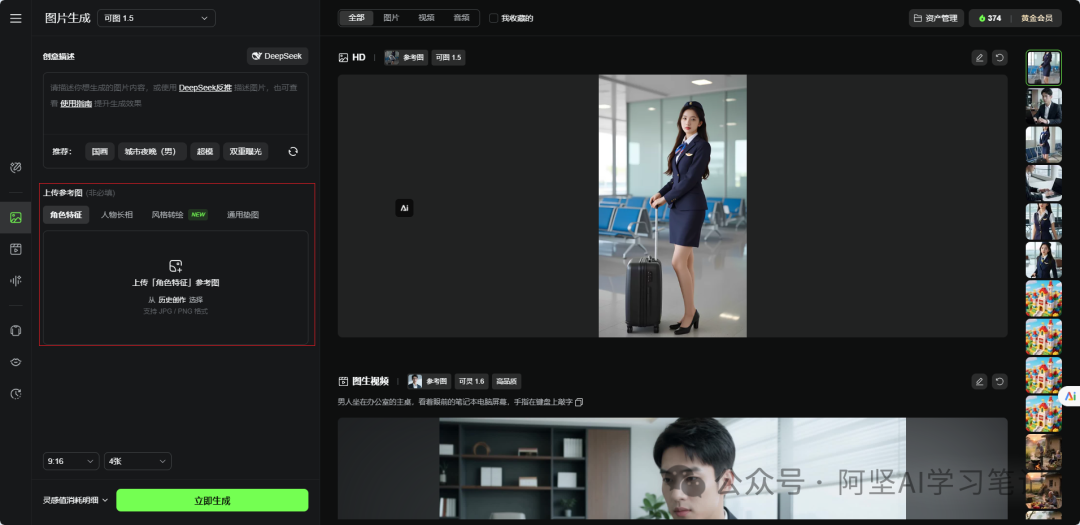Choose the 国画 recommended style chip

(x=100, y=152)
